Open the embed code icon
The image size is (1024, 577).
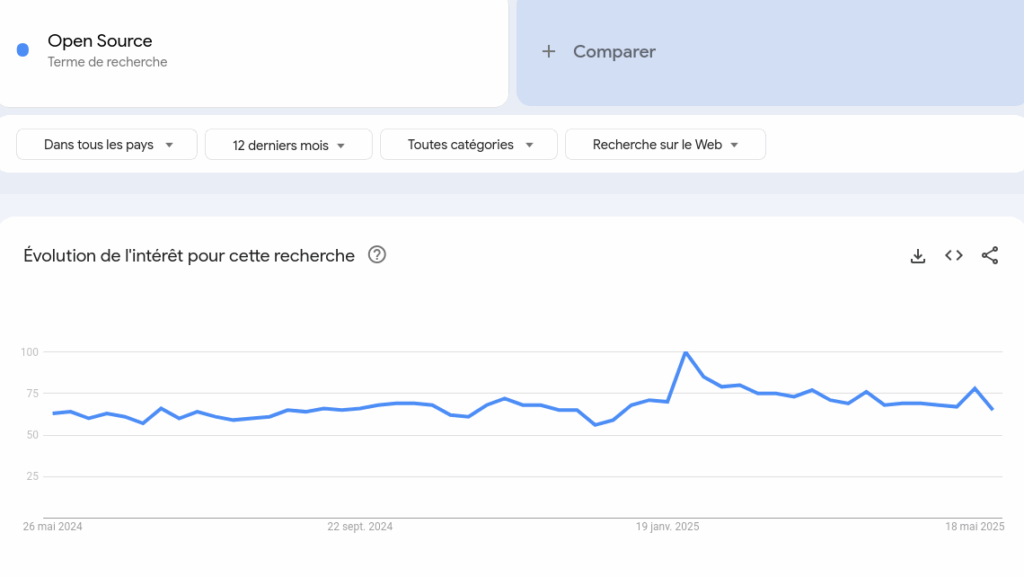click(953, 256)
